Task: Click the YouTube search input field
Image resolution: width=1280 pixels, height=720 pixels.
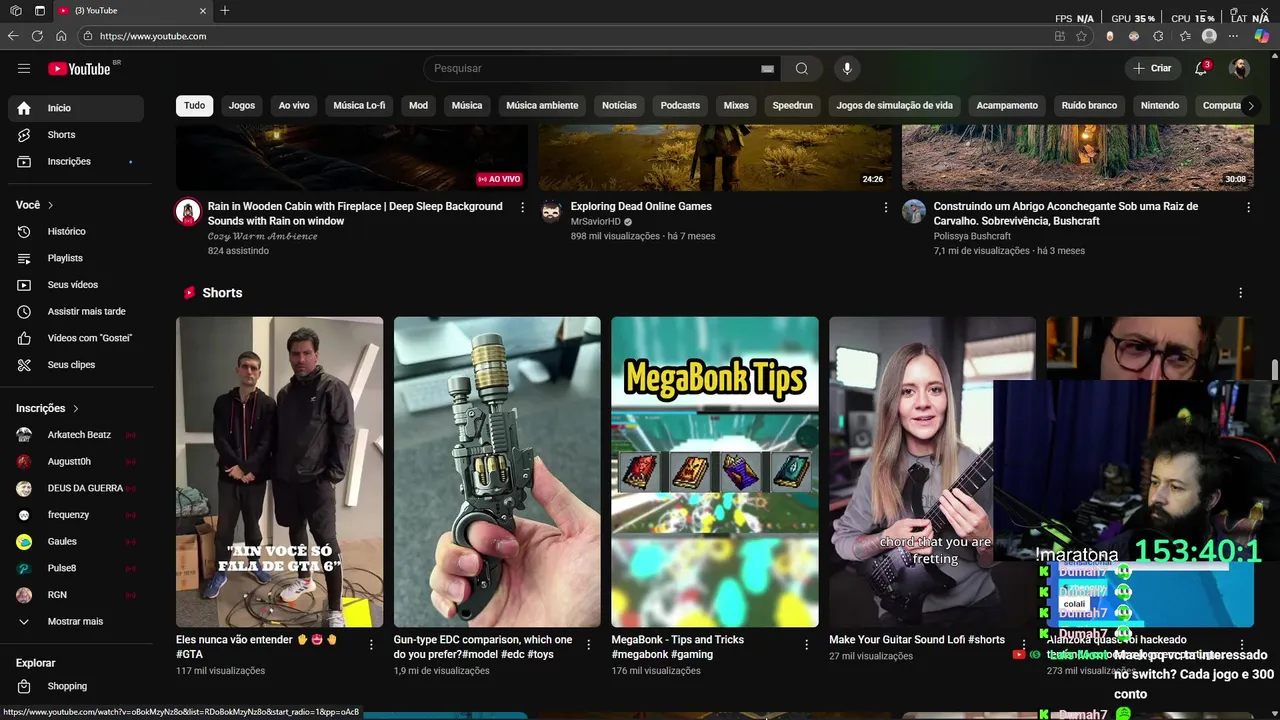Action: pos(590,68)
